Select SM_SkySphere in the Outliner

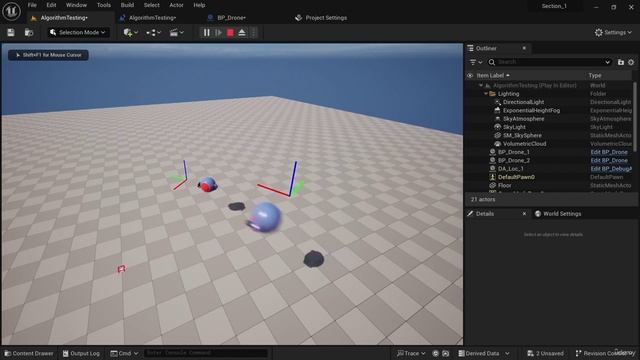tap(522, 136)
